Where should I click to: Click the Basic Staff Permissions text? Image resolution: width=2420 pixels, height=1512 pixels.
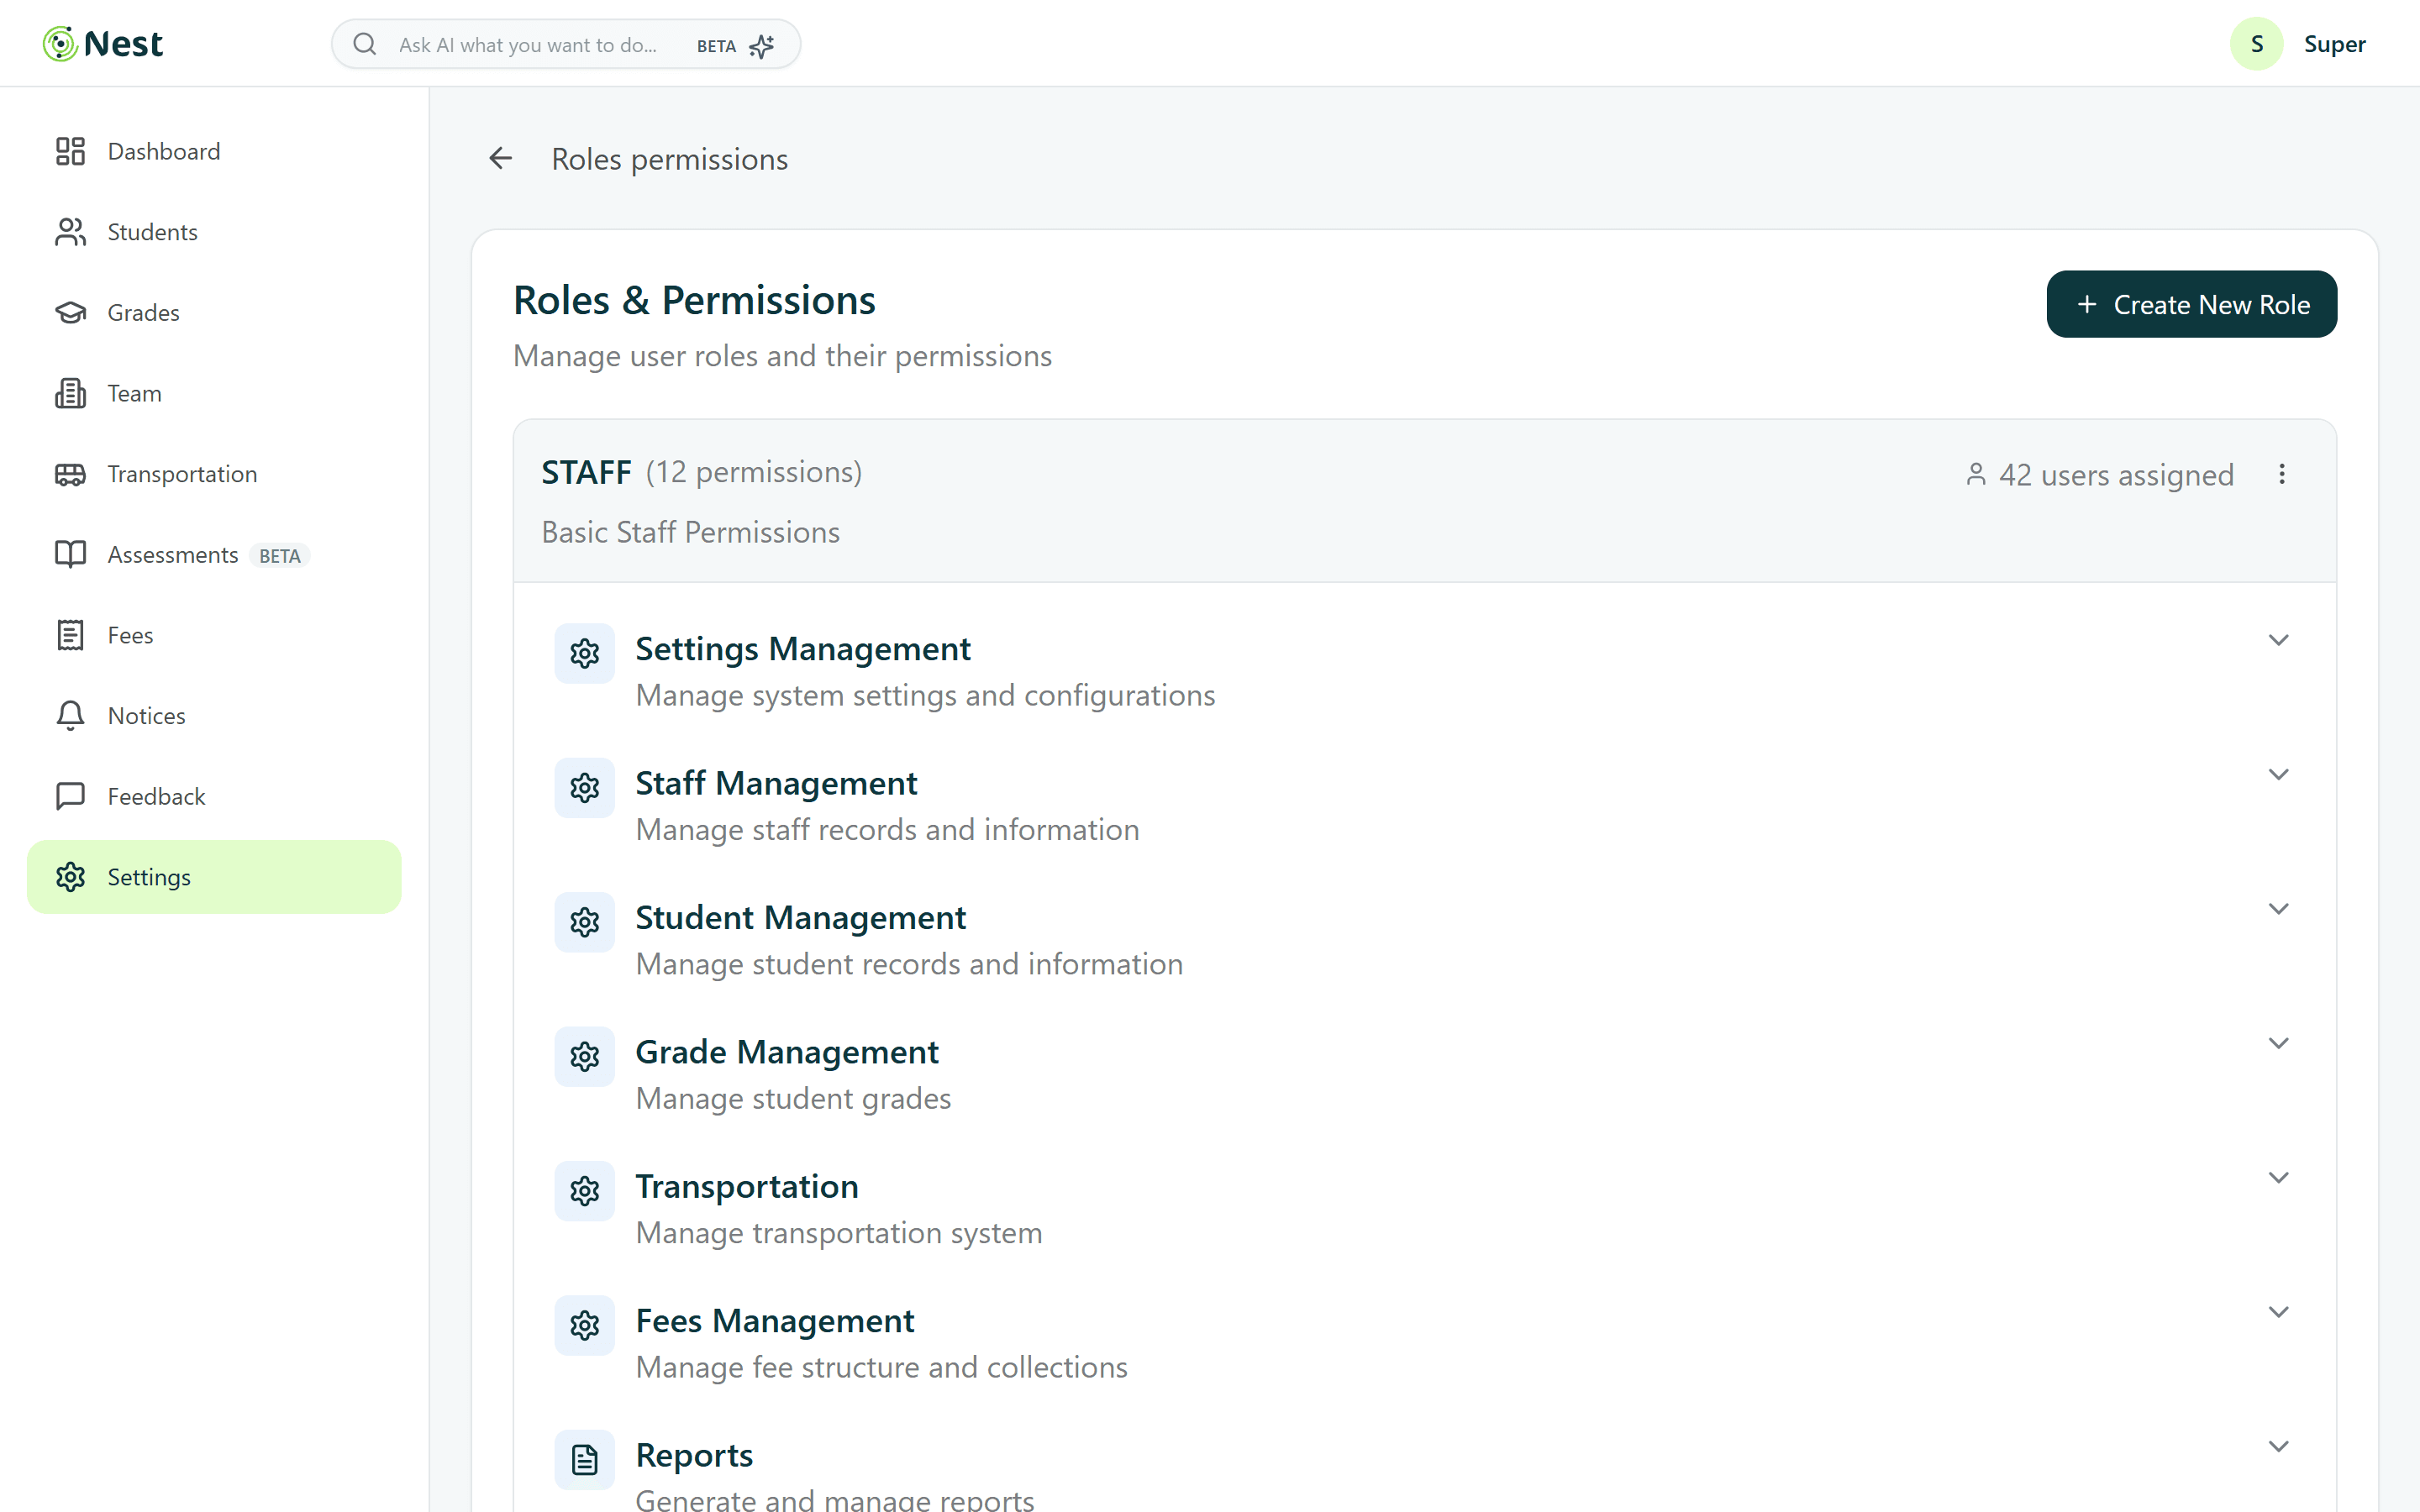pyautogui.click(x=690, y=532)
